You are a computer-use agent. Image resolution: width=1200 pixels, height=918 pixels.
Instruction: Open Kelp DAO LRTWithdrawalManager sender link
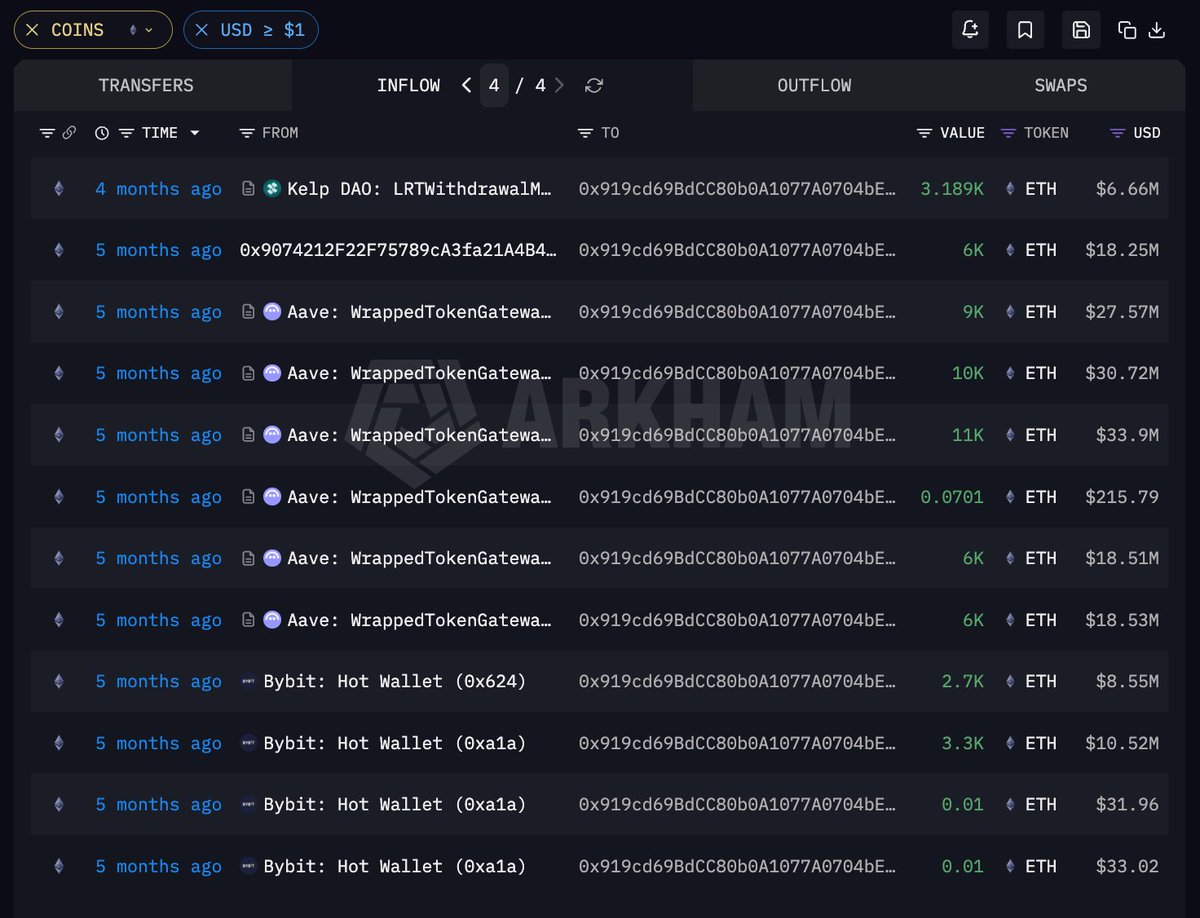pyautogui.click(x=419, y=189)
